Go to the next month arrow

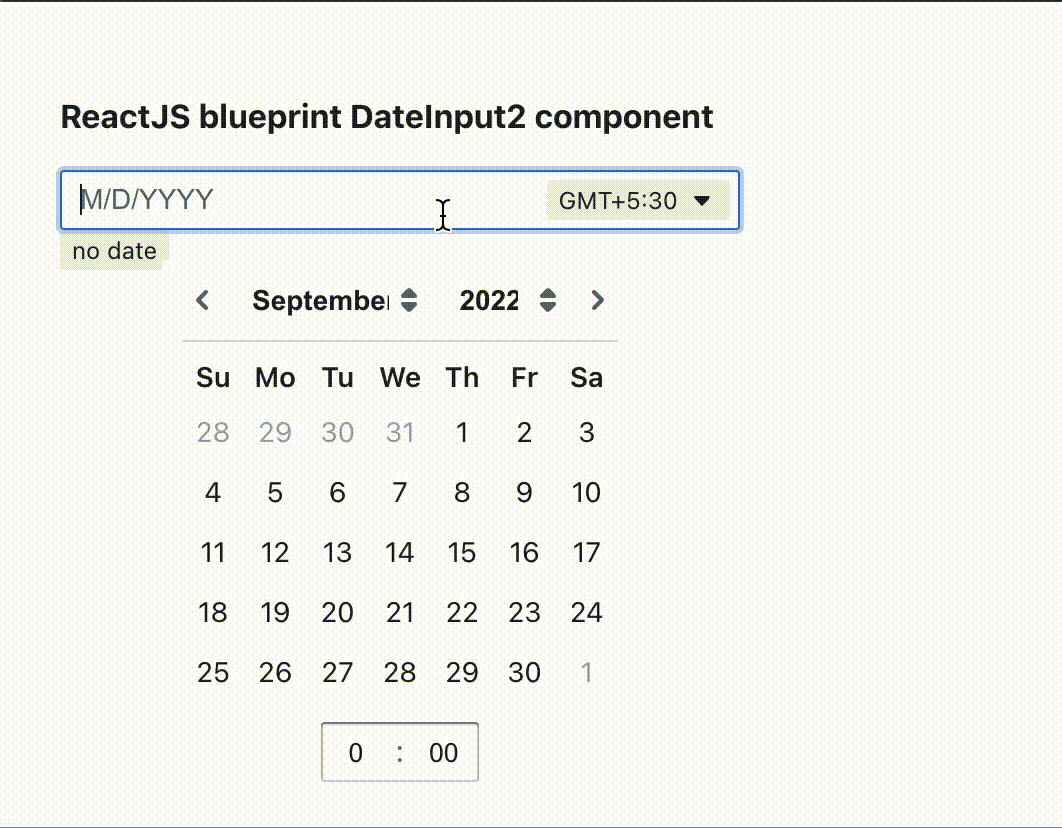pos(597,300)
